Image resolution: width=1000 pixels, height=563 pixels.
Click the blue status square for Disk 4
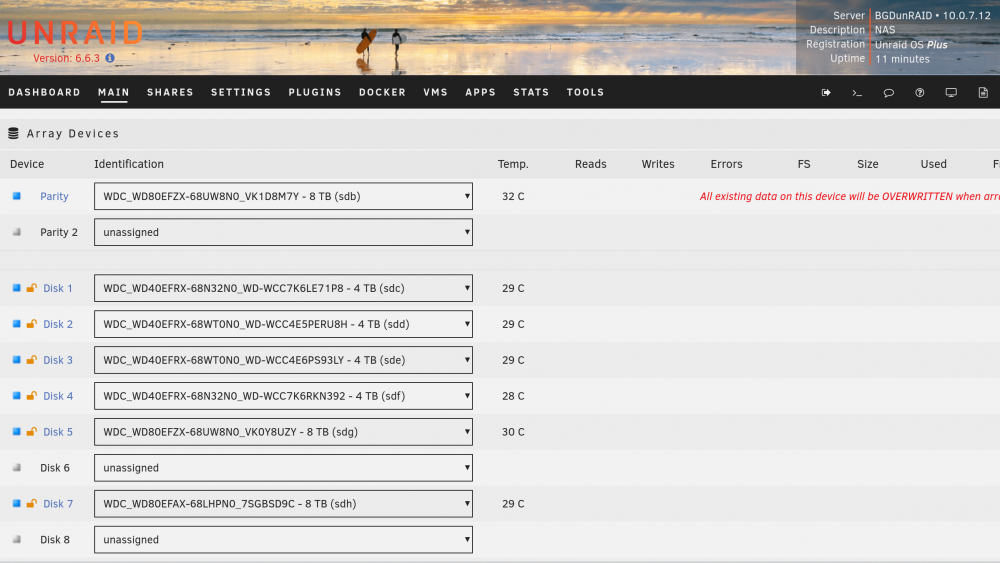point(17,395)
